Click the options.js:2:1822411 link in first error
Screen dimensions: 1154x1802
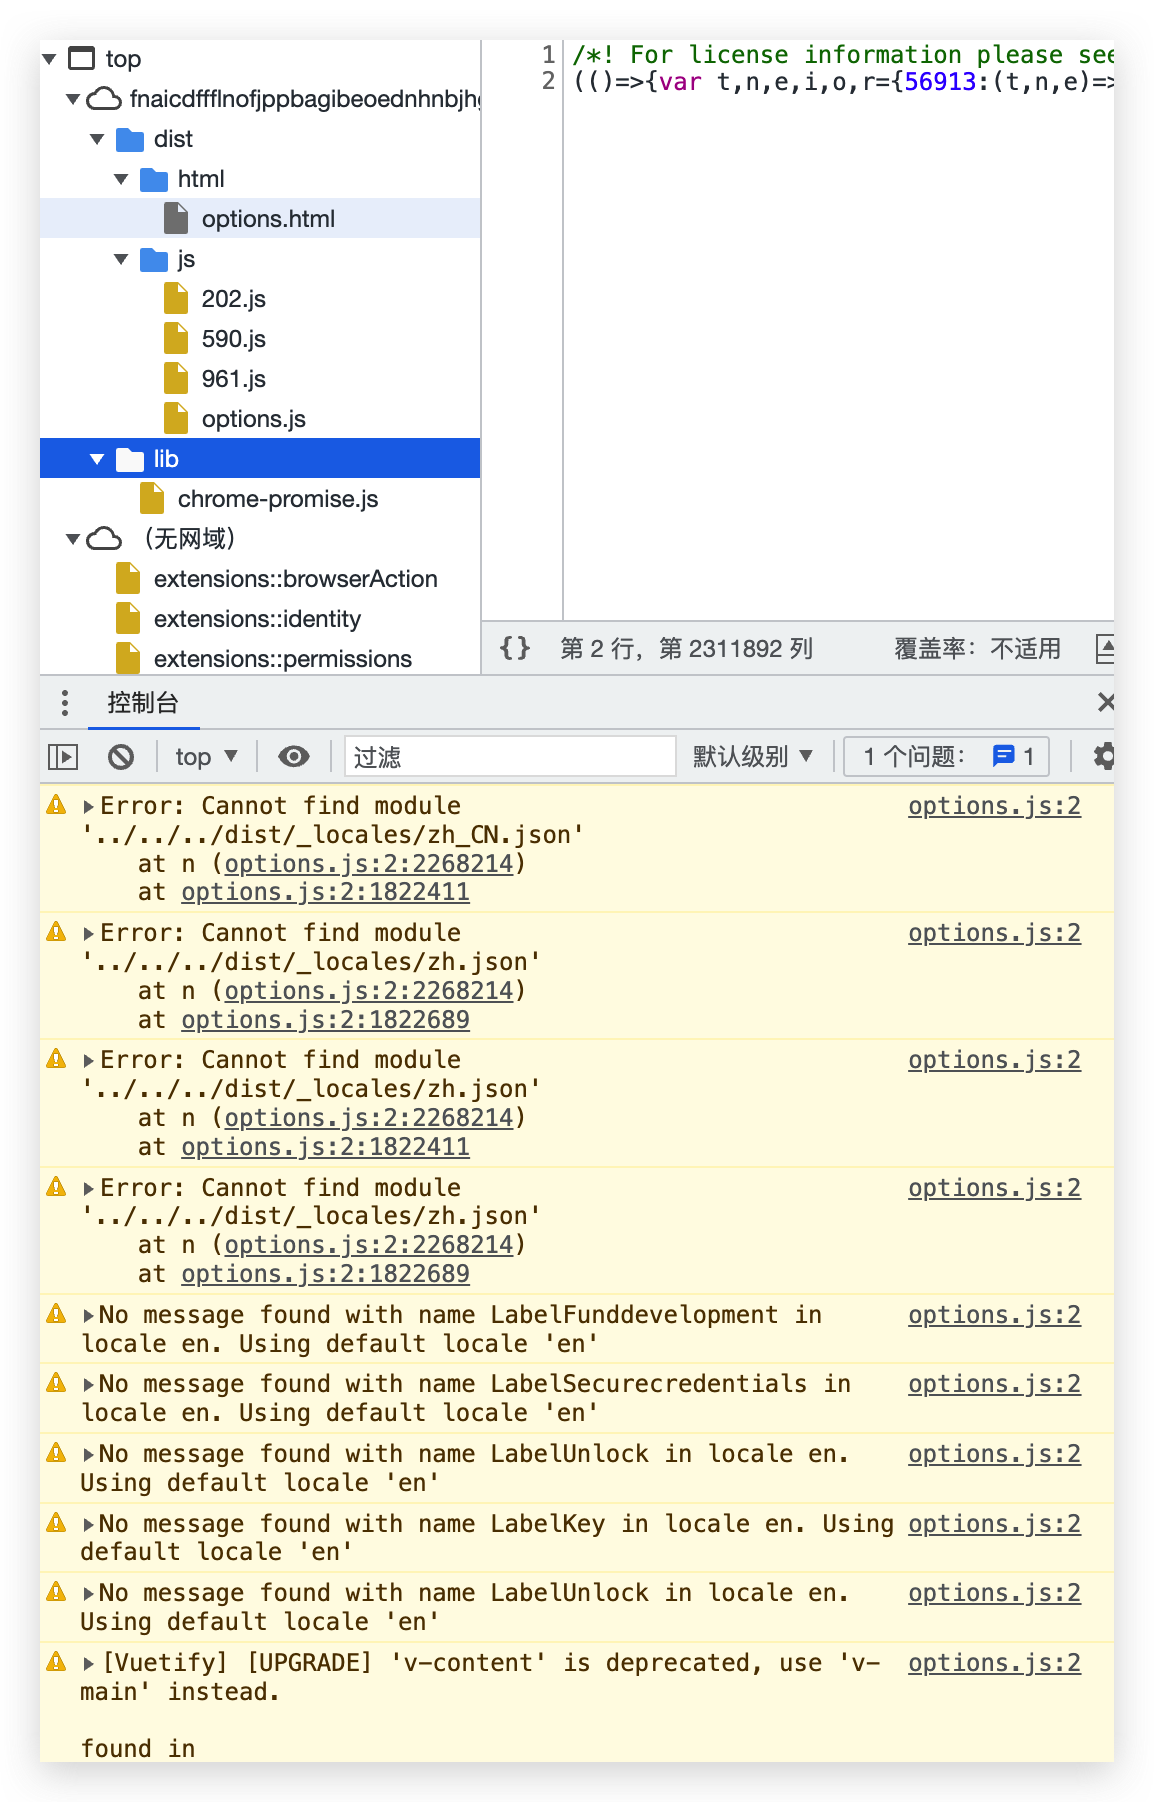pos(325,892)
